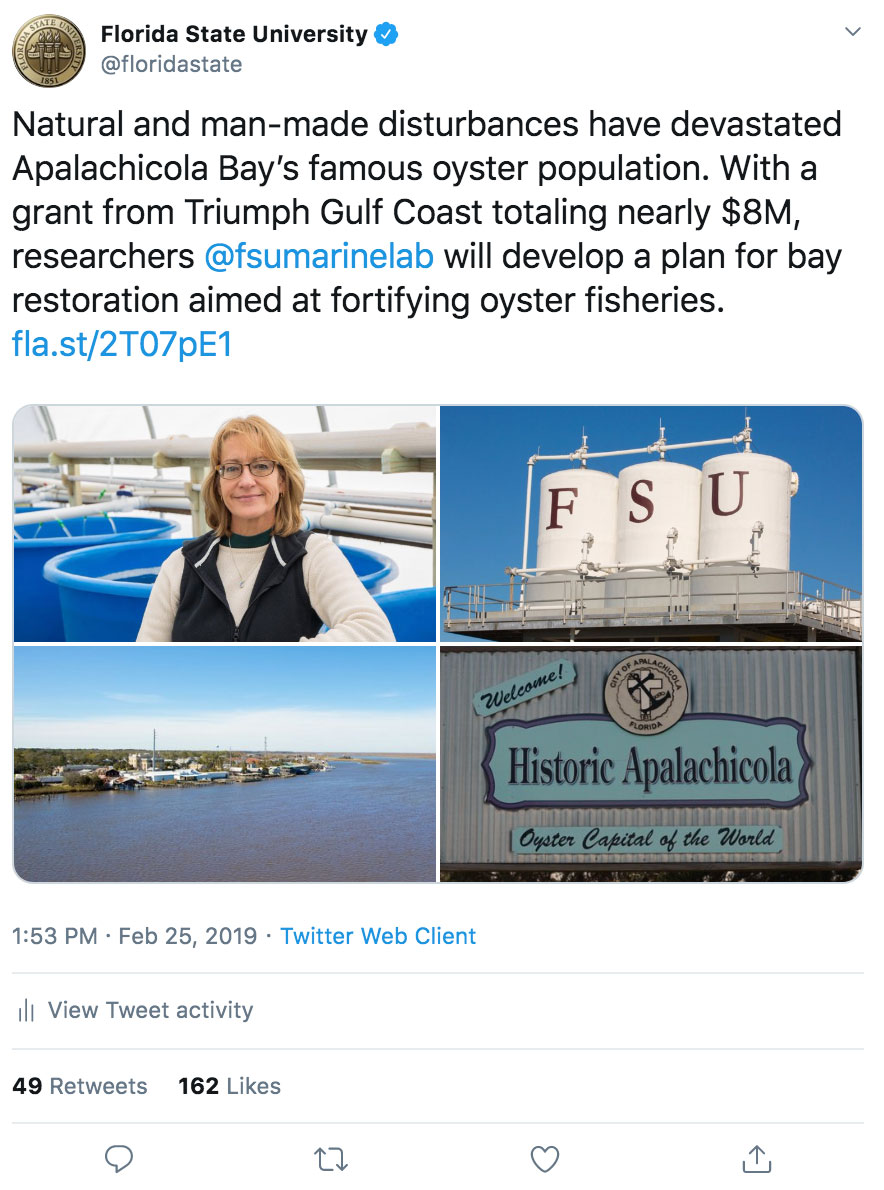View the 49 Retweets list
Screen dimensions: 884x1190
click(80, 1086)
